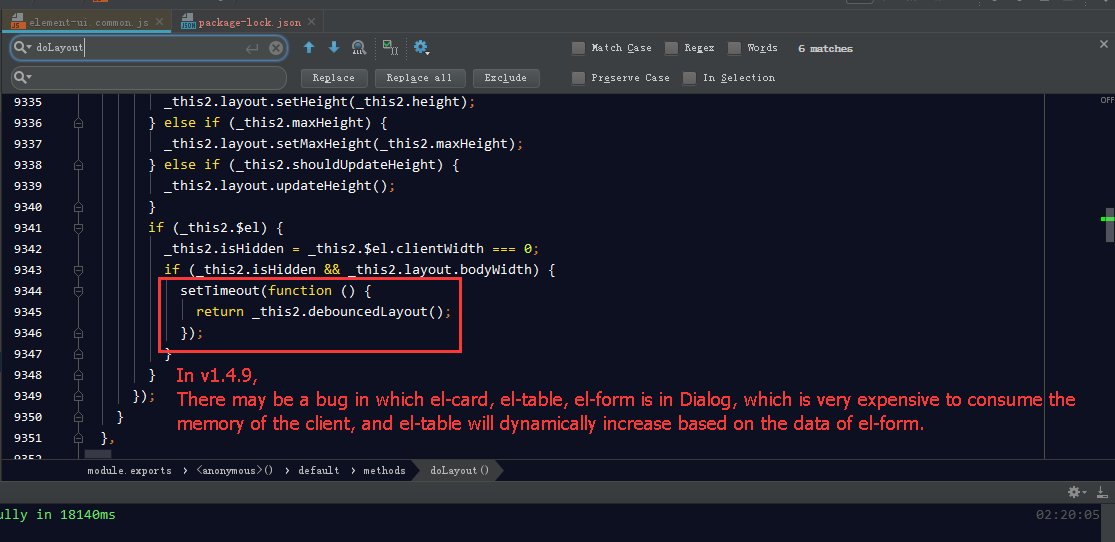
Task: Open search history magnifier dropdown
Action: tap(23, 48)
